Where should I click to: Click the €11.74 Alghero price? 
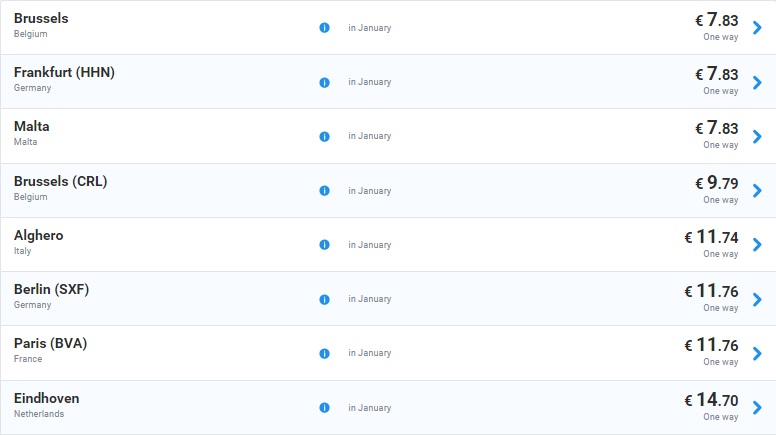pyautogui.click(x=711, y=237)
